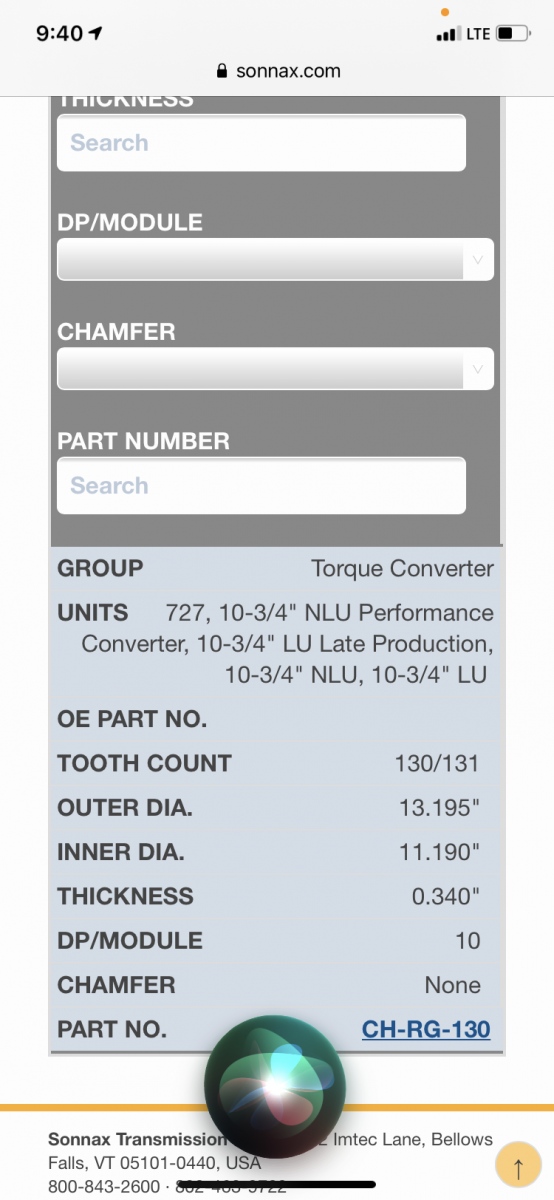
Task: Tap the 800-843-2600 phone number
Action: tap(103, 1186)
